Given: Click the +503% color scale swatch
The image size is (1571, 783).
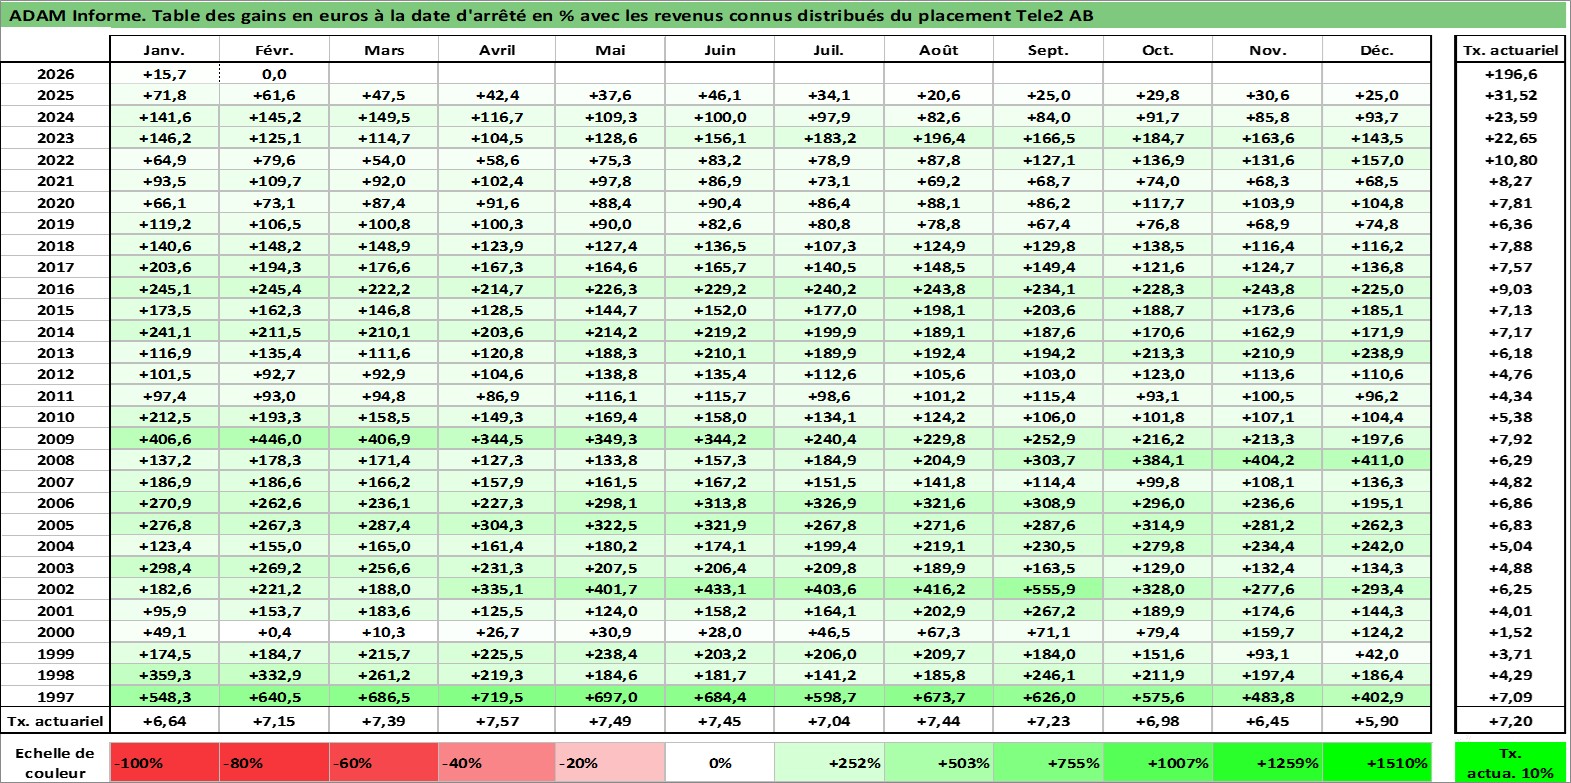Looking at the screenshot, I should (x=939, y=762).
